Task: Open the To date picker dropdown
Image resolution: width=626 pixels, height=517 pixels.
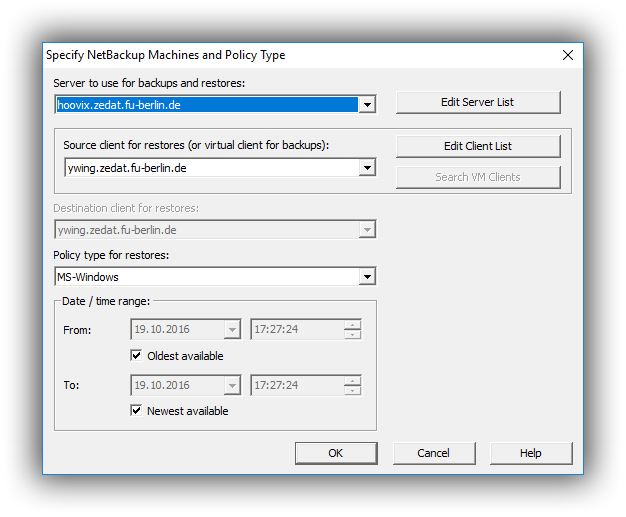Action: (232, 385)
